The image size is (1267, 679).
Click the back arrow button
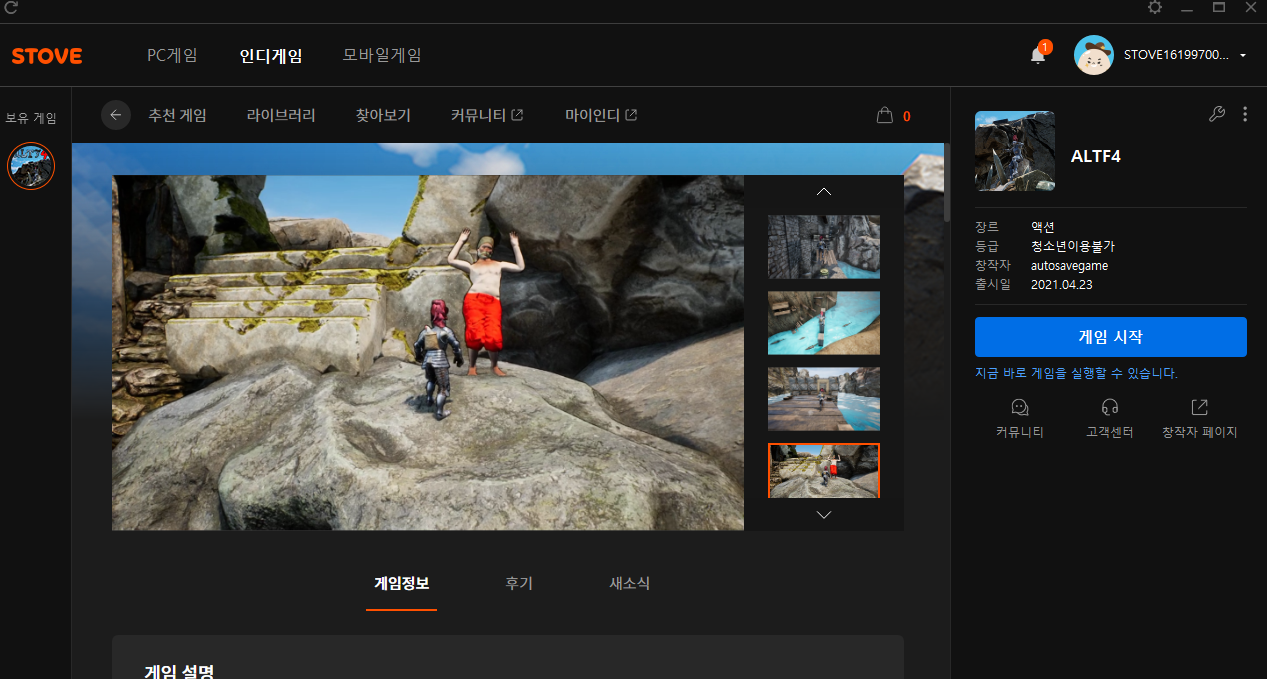coord(116,115)
